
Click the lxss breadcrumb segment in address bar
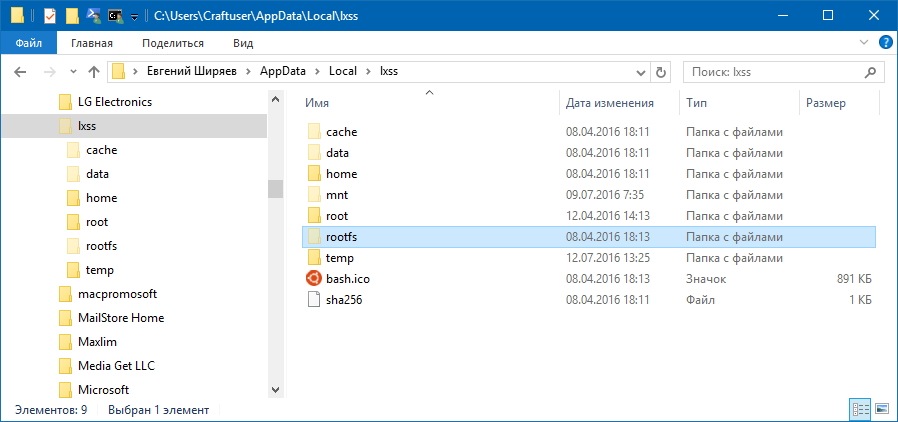coord(389,72)
